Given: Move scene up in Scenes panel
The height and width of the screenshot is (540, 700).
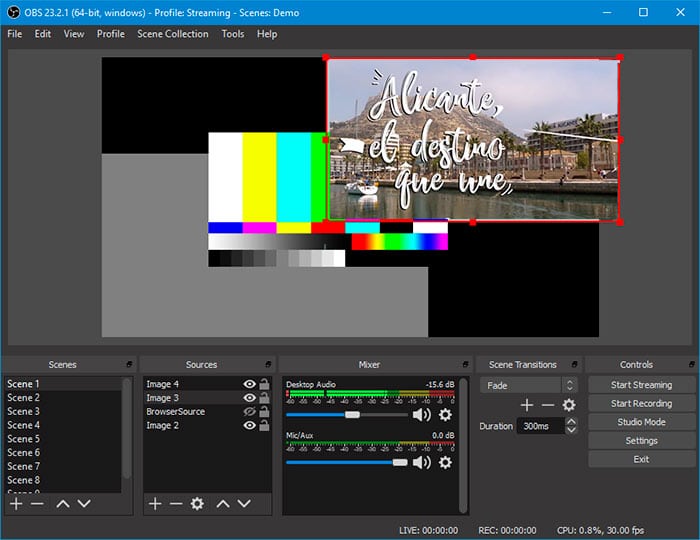Looking at the screenshot, I should click(63, 504).
